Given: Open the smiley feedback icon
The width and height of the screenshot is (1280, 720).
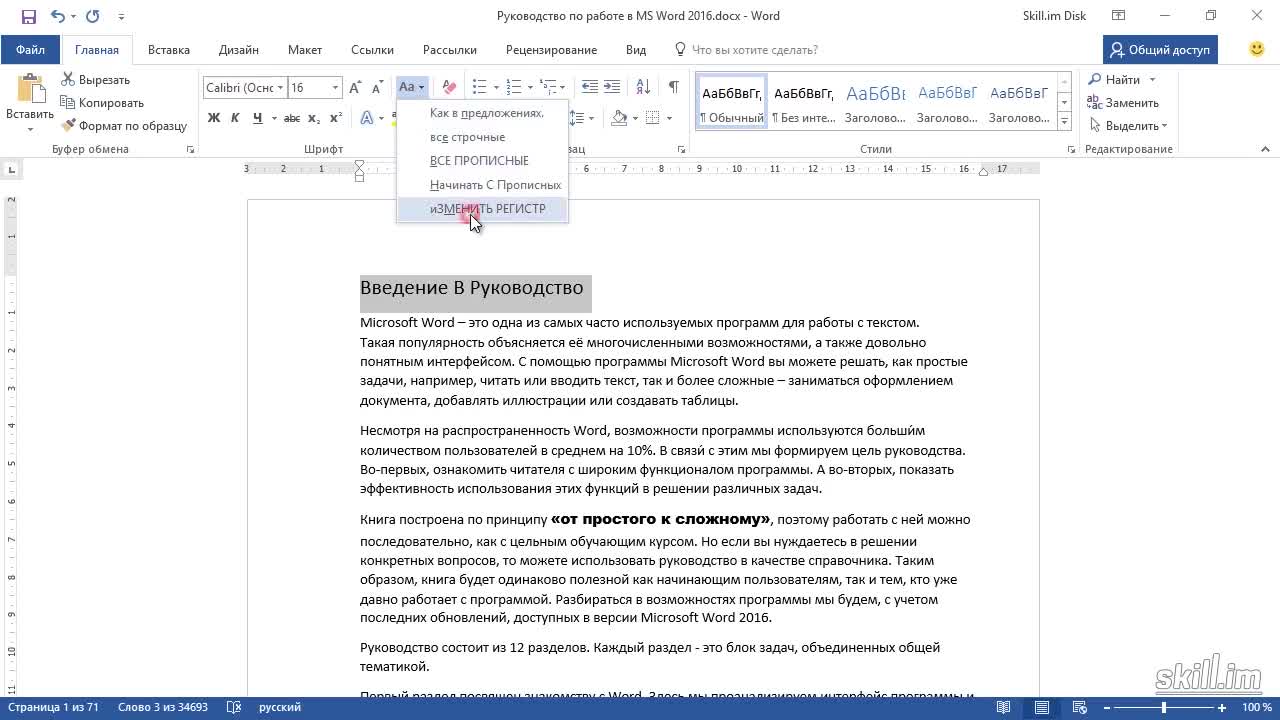Looking at the screenshot, I should 1257,49.
